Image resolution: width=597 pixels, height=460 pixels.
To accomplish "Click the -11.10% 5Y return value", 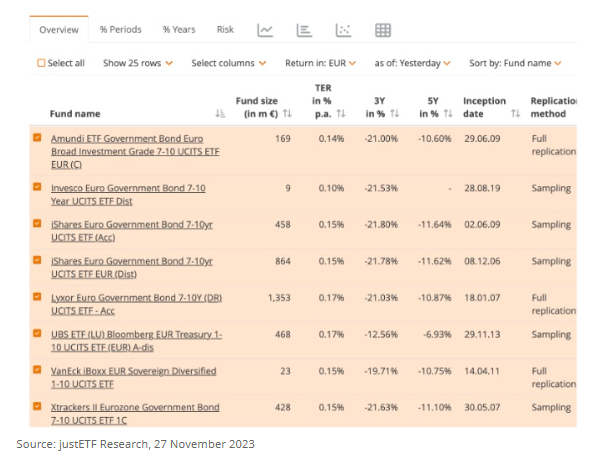I will 434,407.
